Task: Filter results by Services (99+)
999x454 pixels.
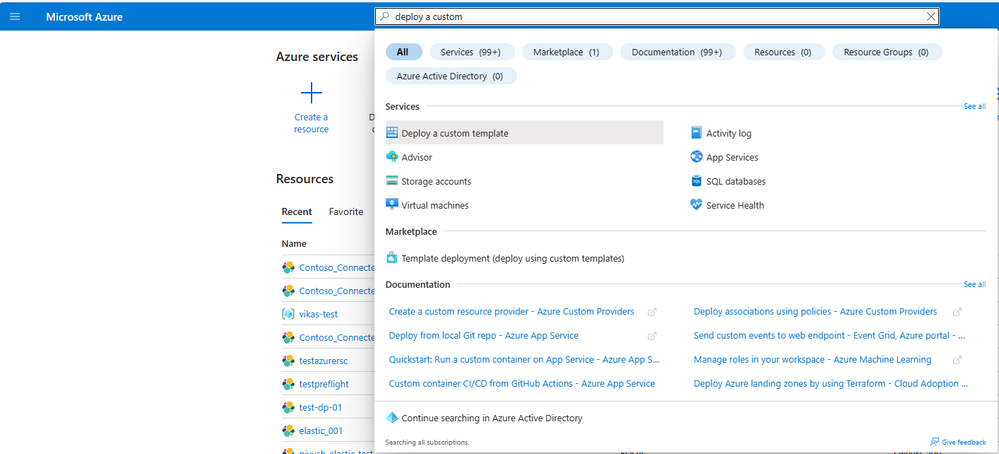Action: [x=472, y=52]
